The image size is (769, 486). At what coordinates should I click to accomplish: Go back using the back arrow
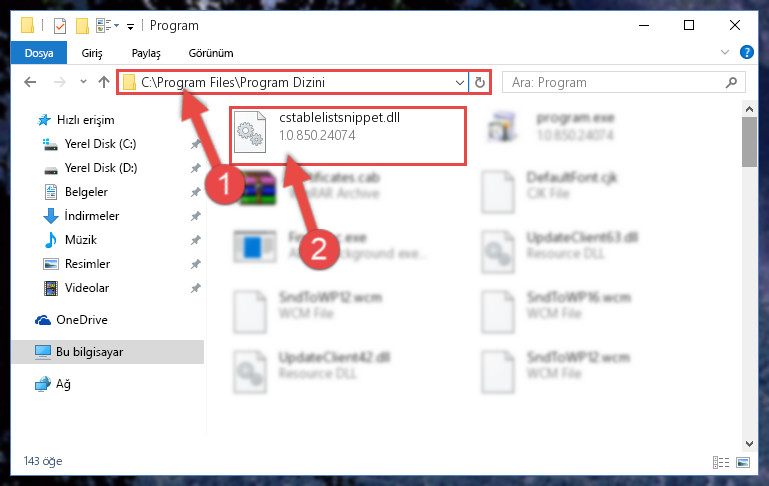point(30,82)
